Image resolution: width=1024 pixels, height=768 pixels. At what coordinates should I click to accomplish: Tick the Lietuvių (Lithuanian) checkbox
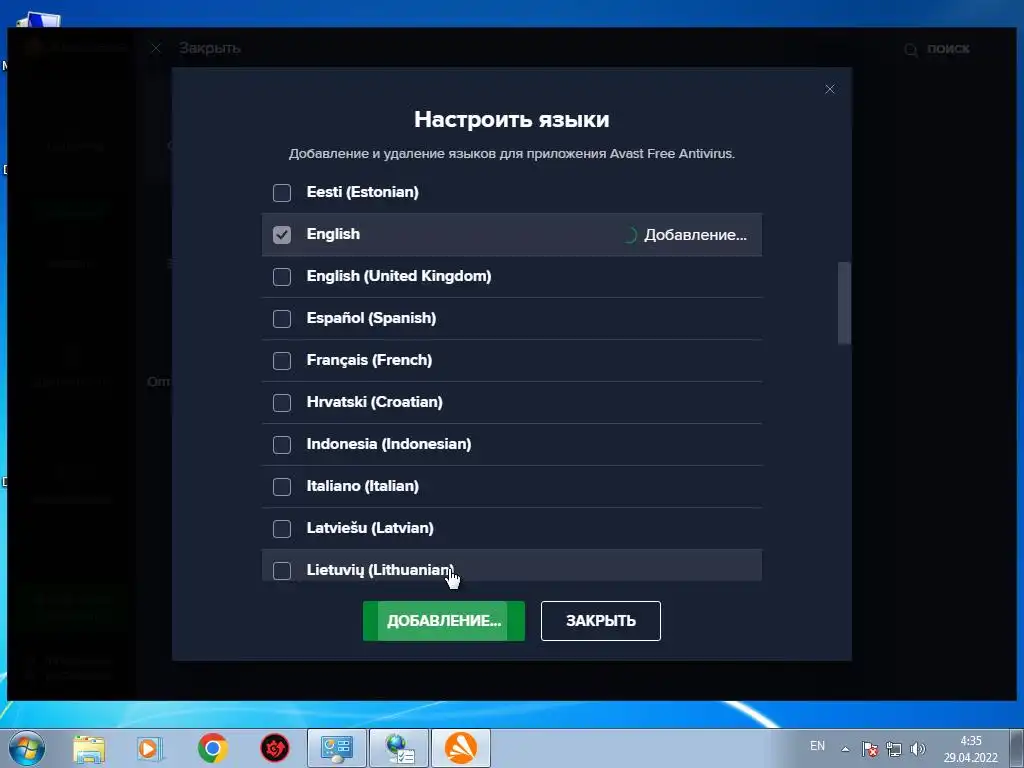281,570
